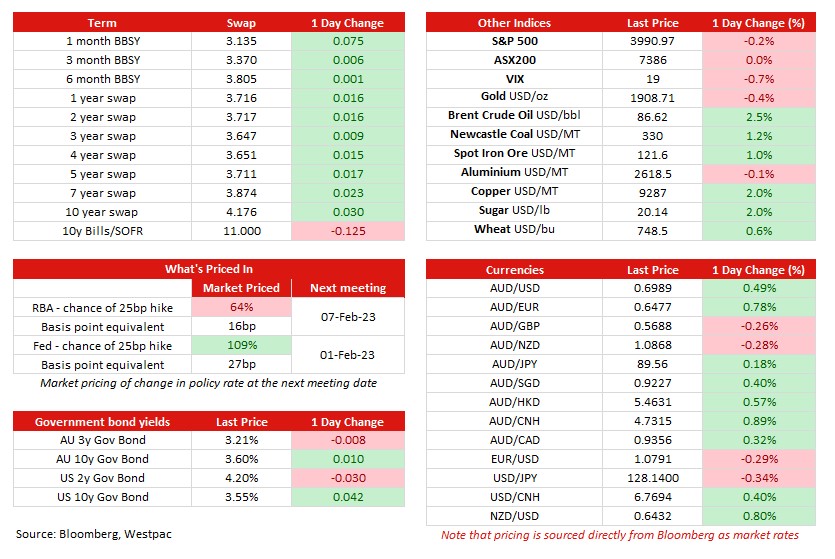Click the US 10y Gov Bond change value
Screen dimensions: 835x559
pyautogui.click(x=348, y=497)
